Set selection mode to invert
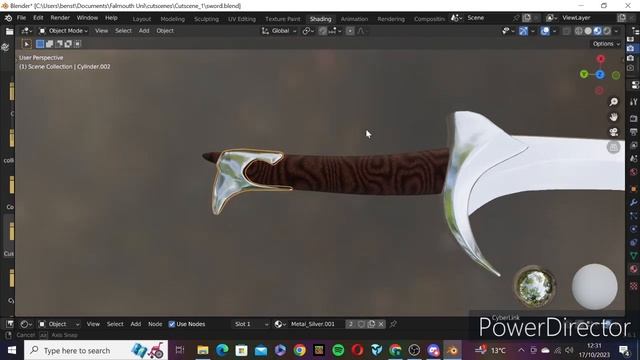The height and width of the screenshot is (360, 640). [68, 44]
